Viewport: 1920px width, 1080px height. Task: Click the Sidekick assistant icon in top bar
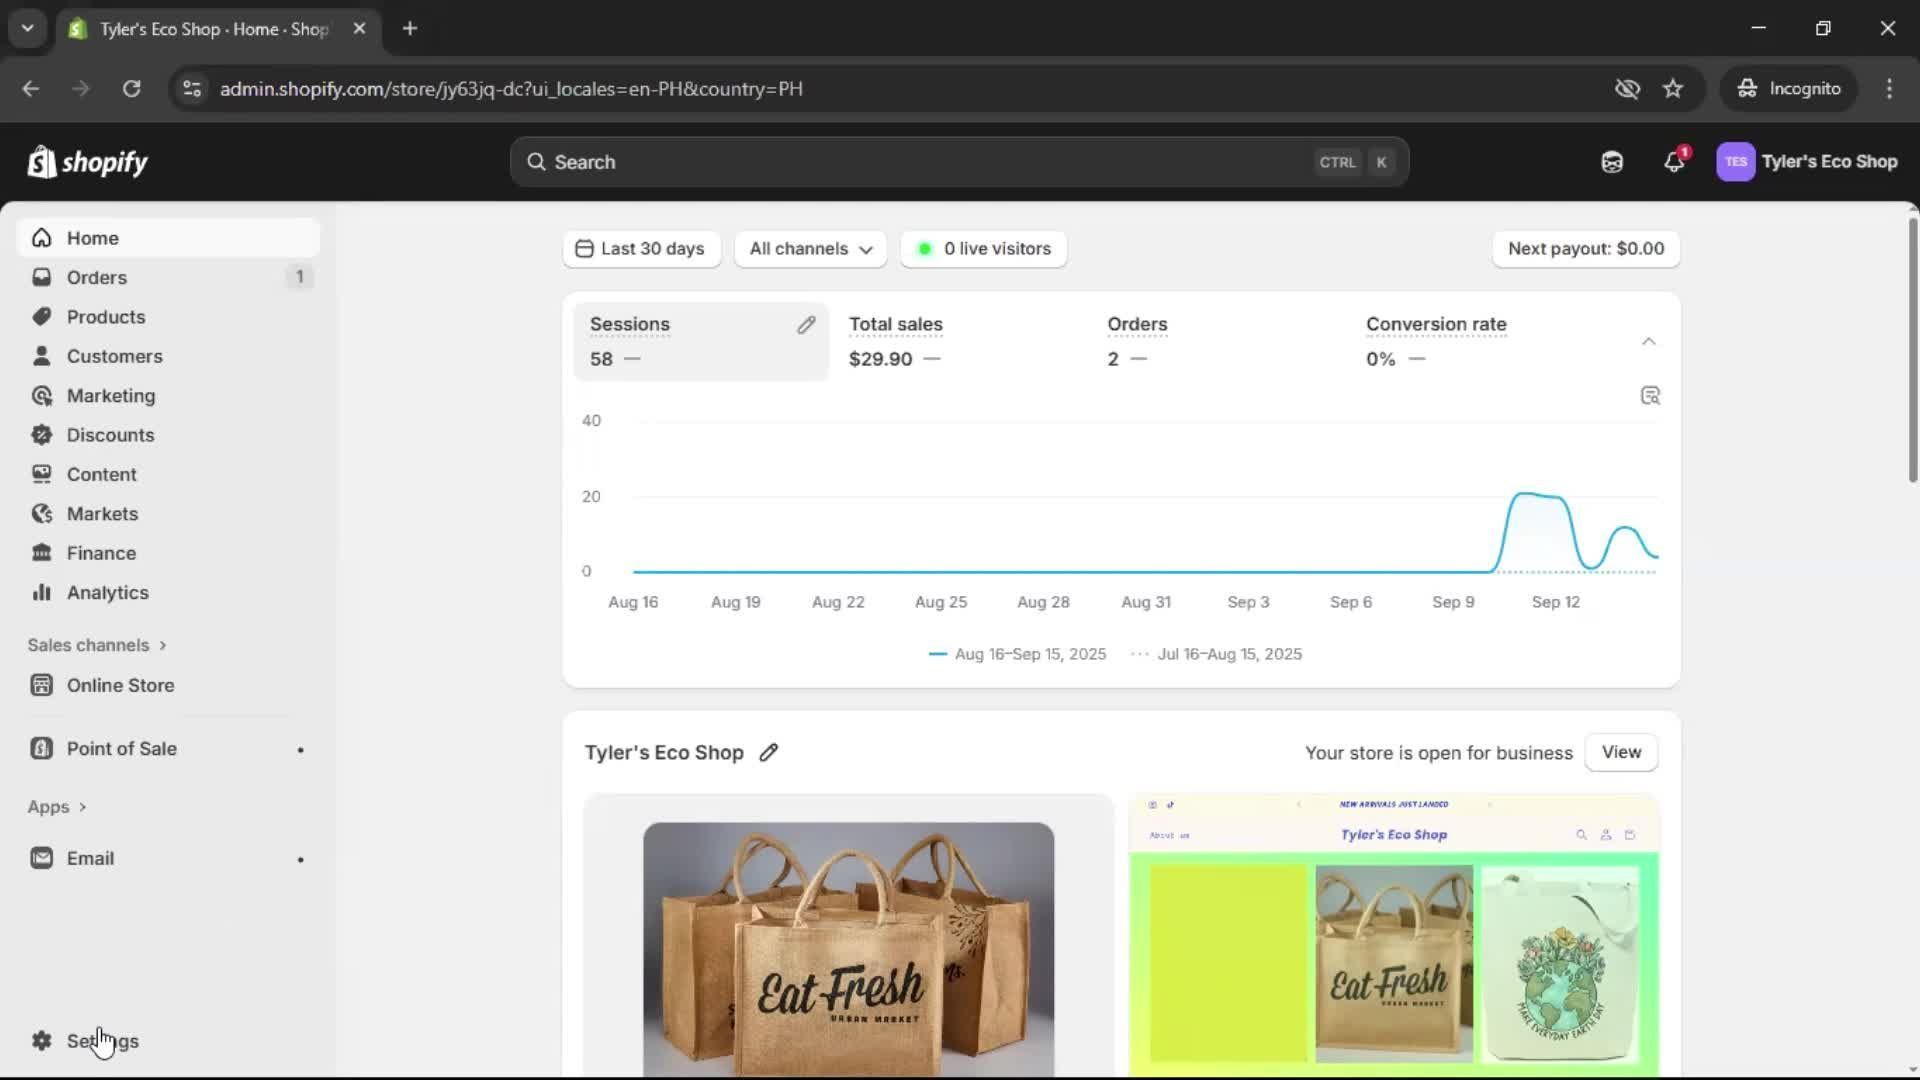pyautogui.click(x=1612, y=162)
